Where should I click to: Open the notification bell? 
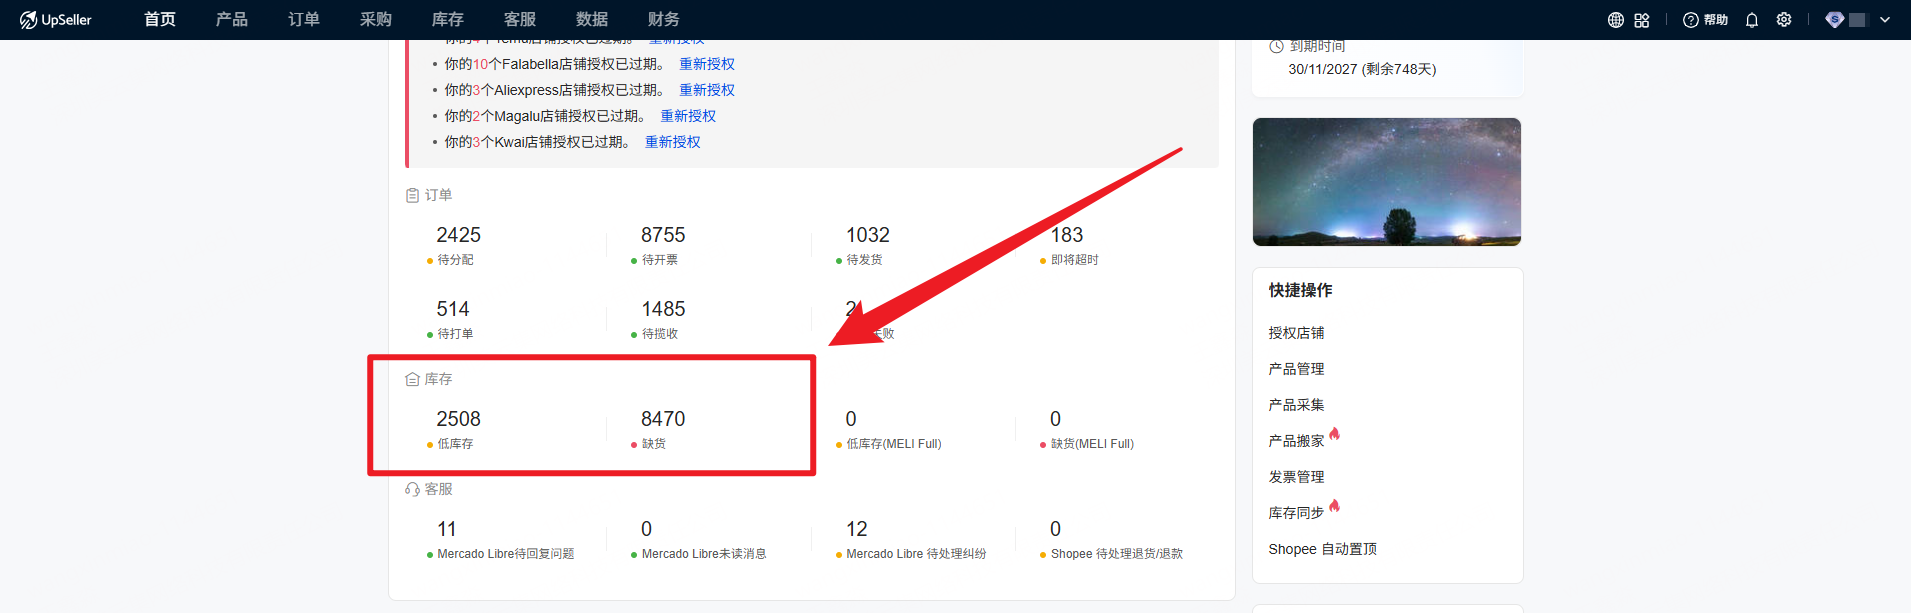(x=1752, y=20)
